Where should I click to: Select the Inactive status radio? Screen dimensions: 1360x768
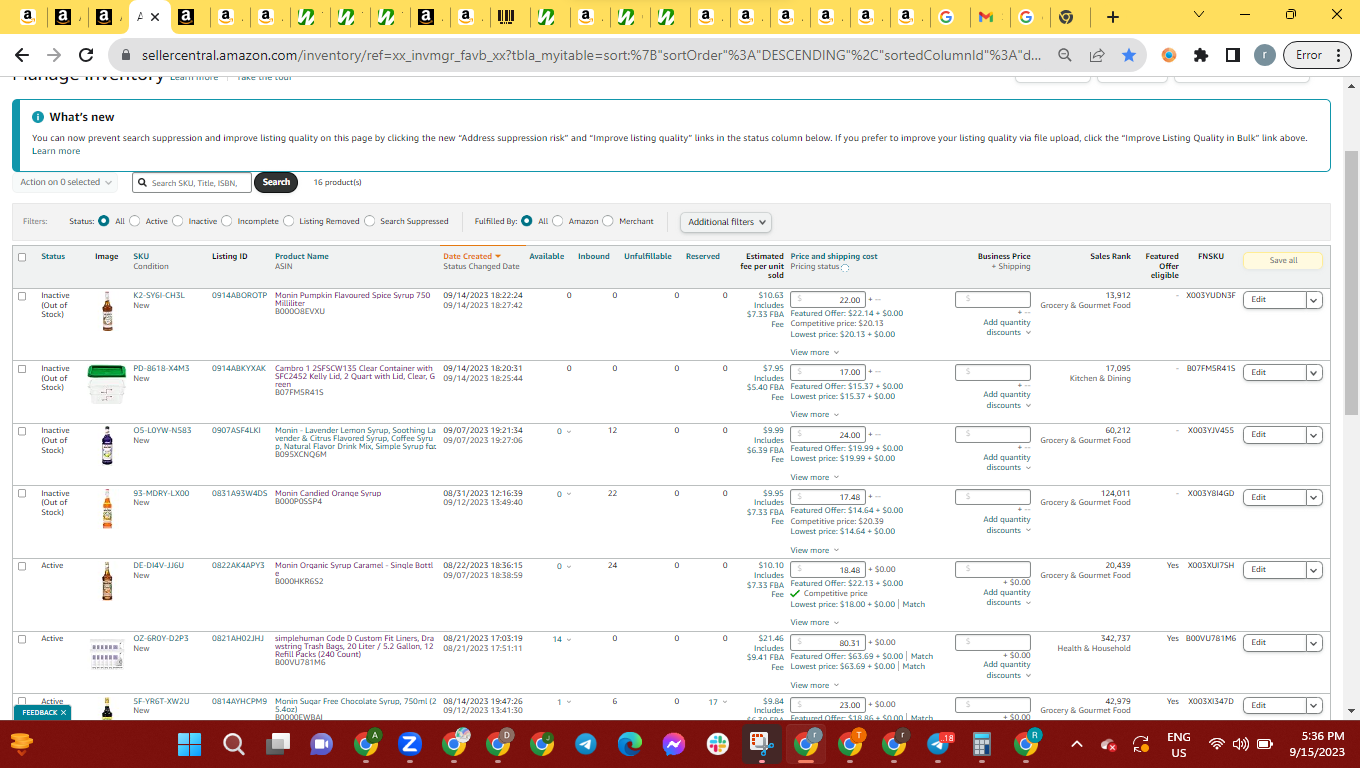pos(178,221)
